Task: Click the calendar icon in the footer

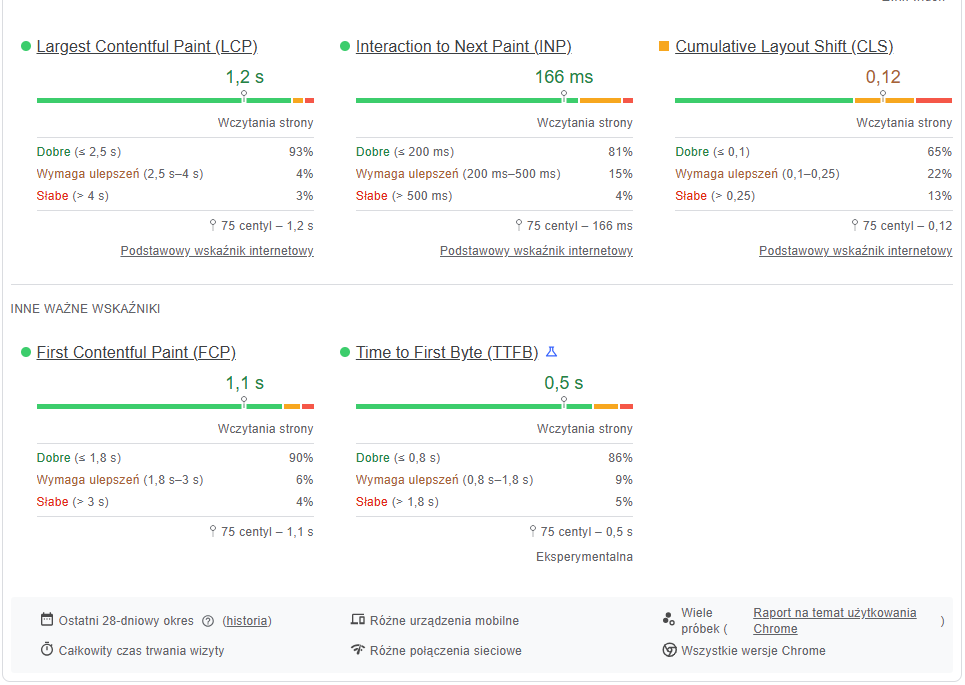Action: [47, 620]
